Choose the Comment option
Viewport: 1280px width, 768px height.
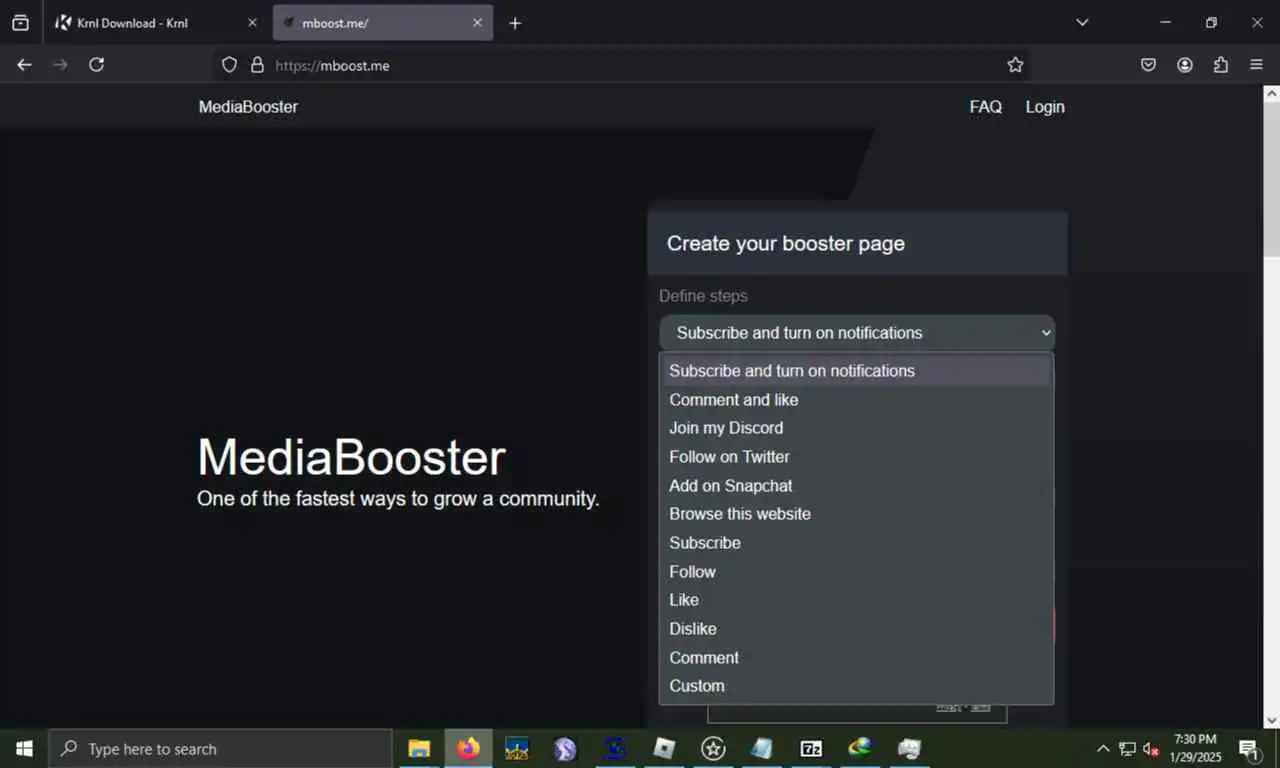click(856, 658)
